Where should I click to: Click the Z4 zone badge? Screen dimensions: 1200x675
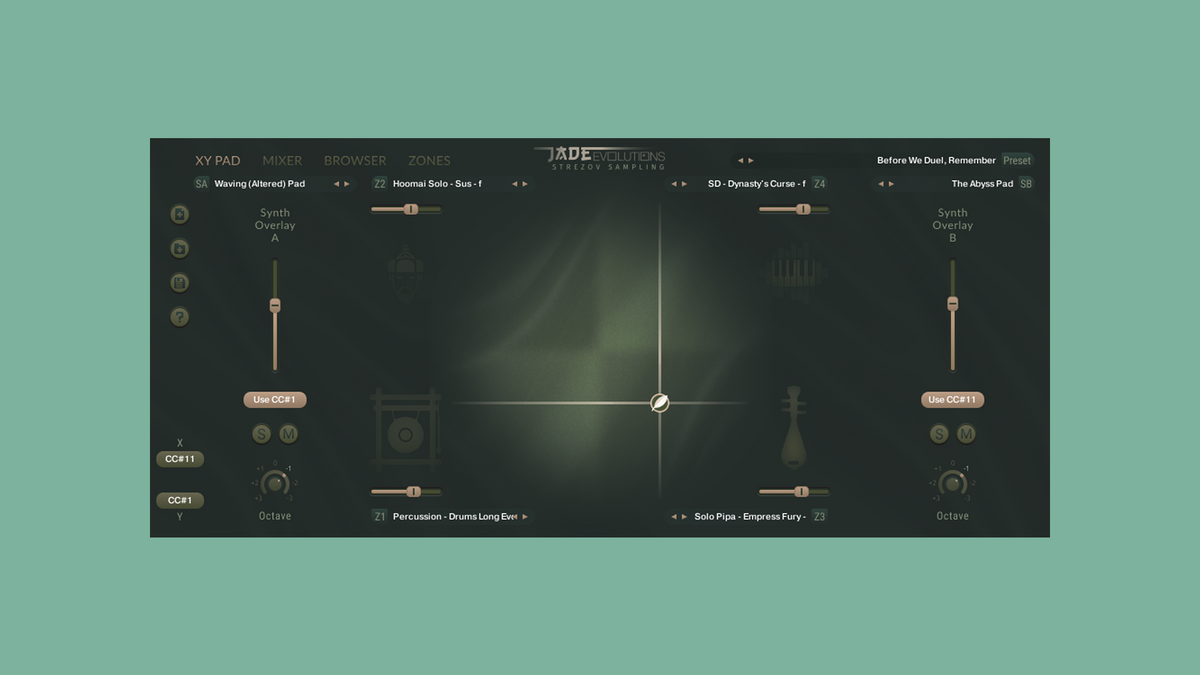820,184
